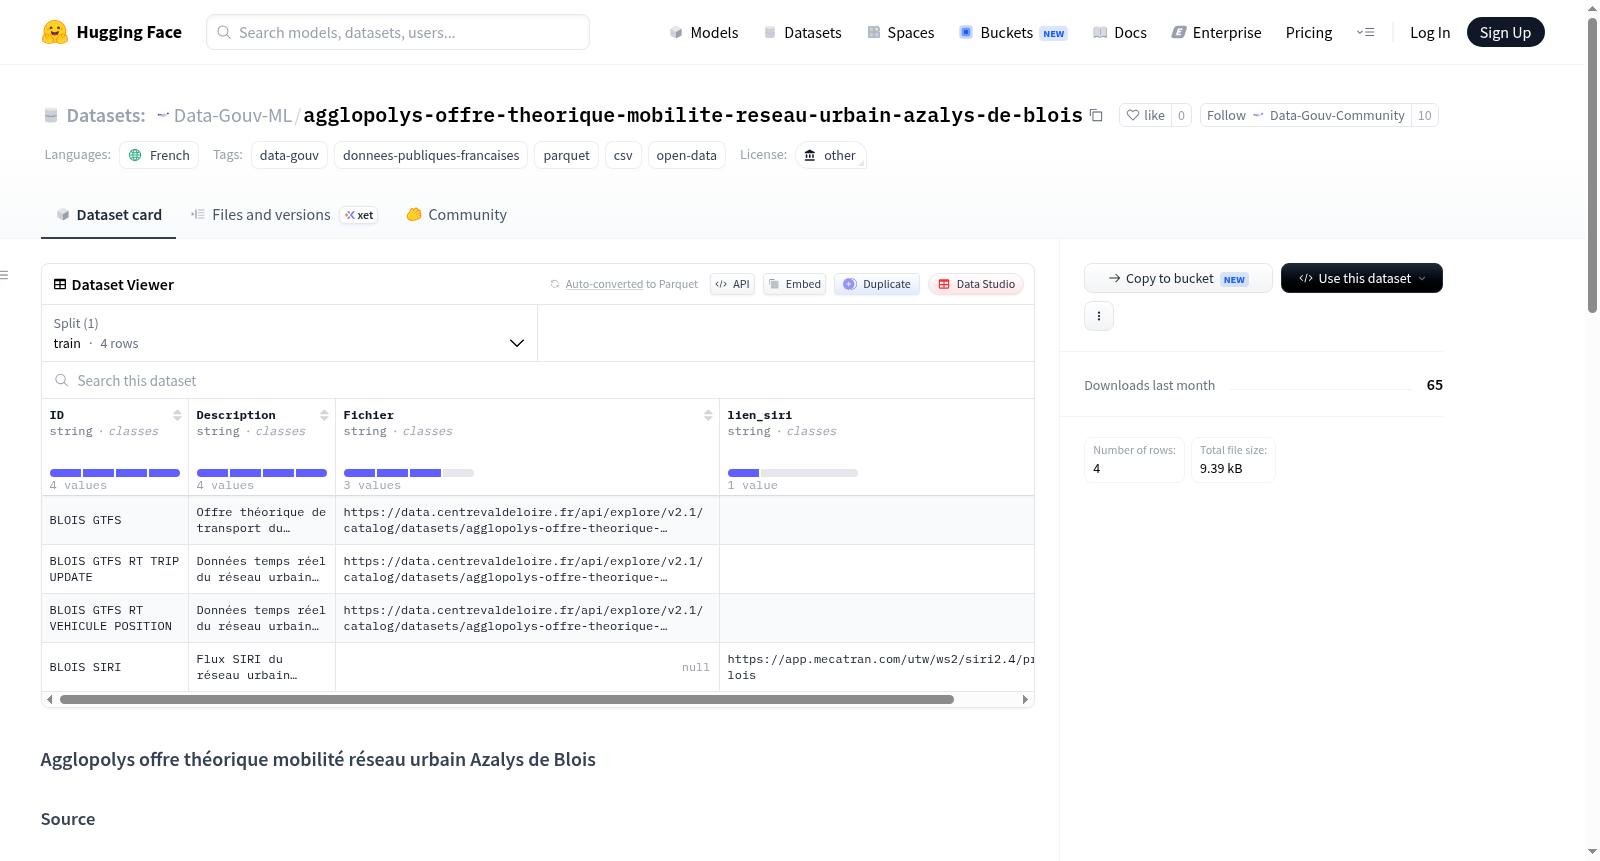The width and height of the screenshot is (1600, 861).
Task: Click the Embed button
Action: click(795, 284)
